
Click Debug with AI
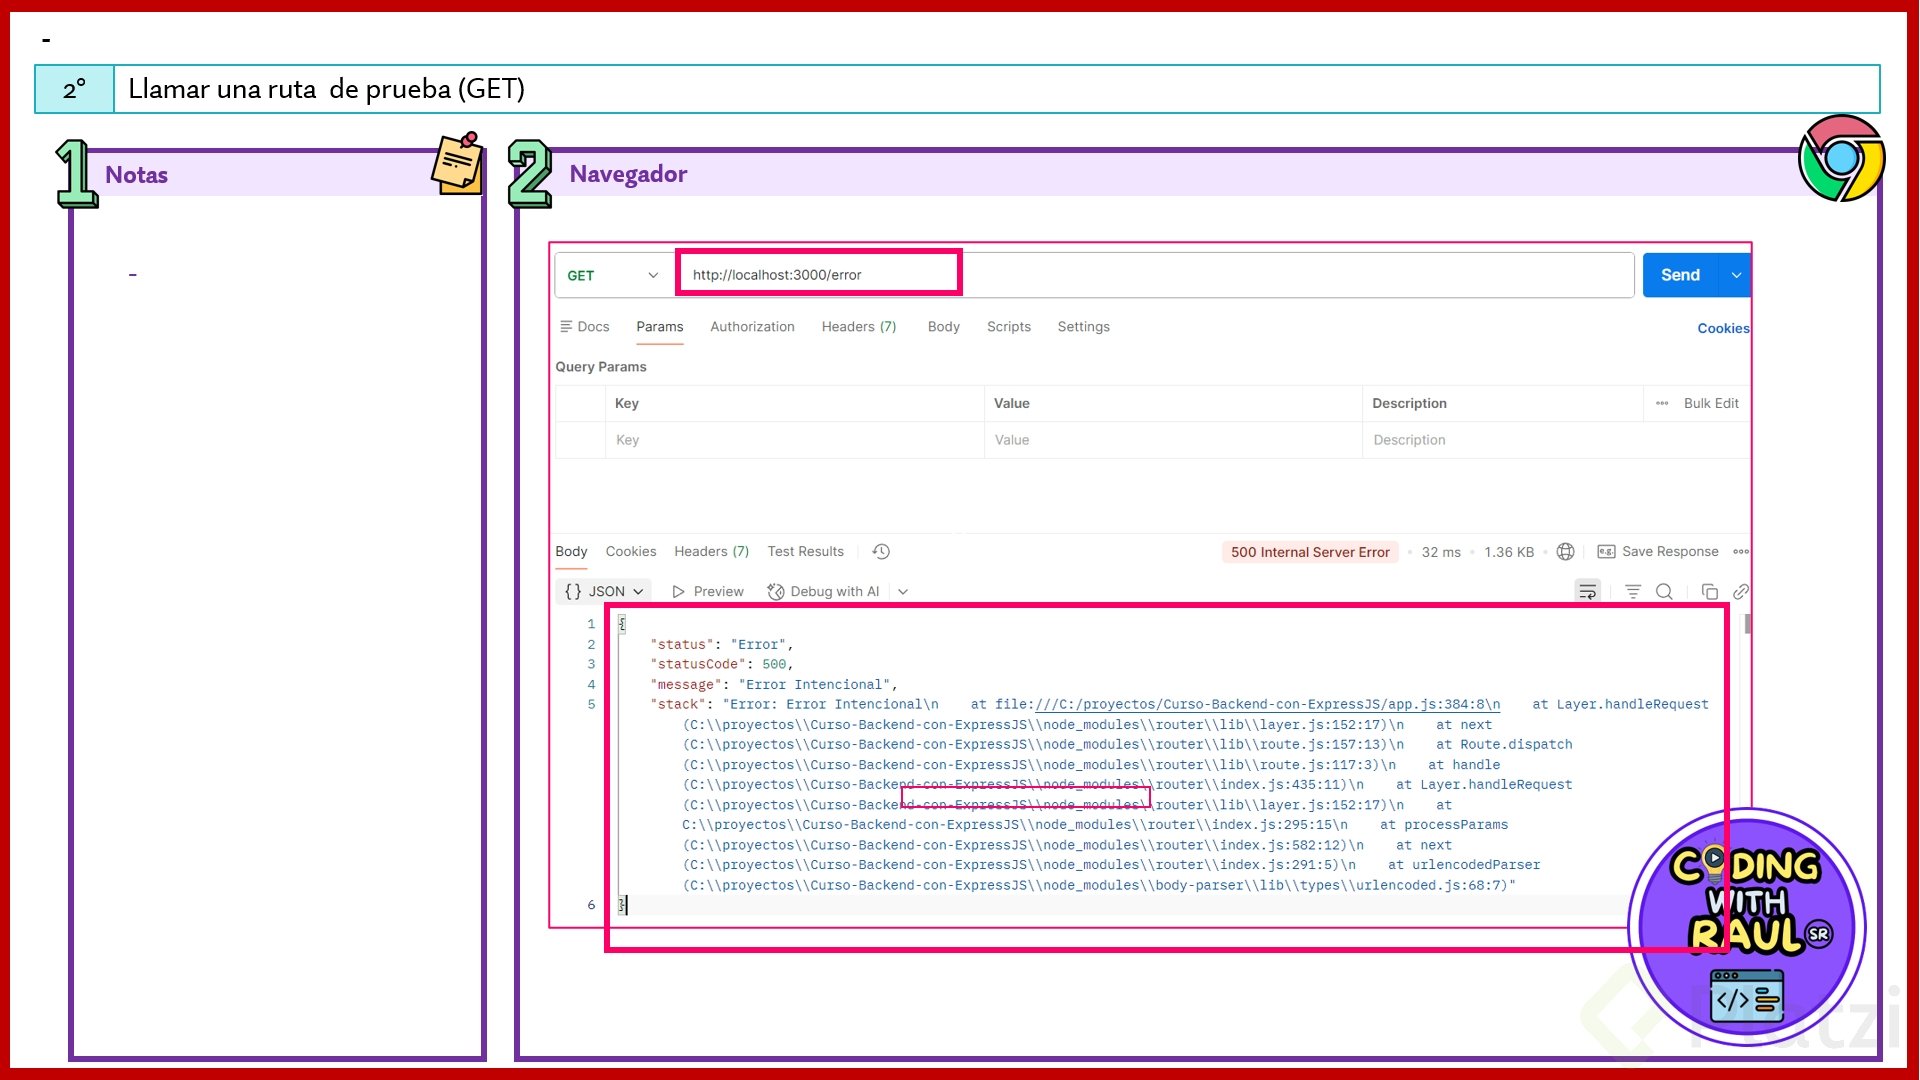coord(824,592)
